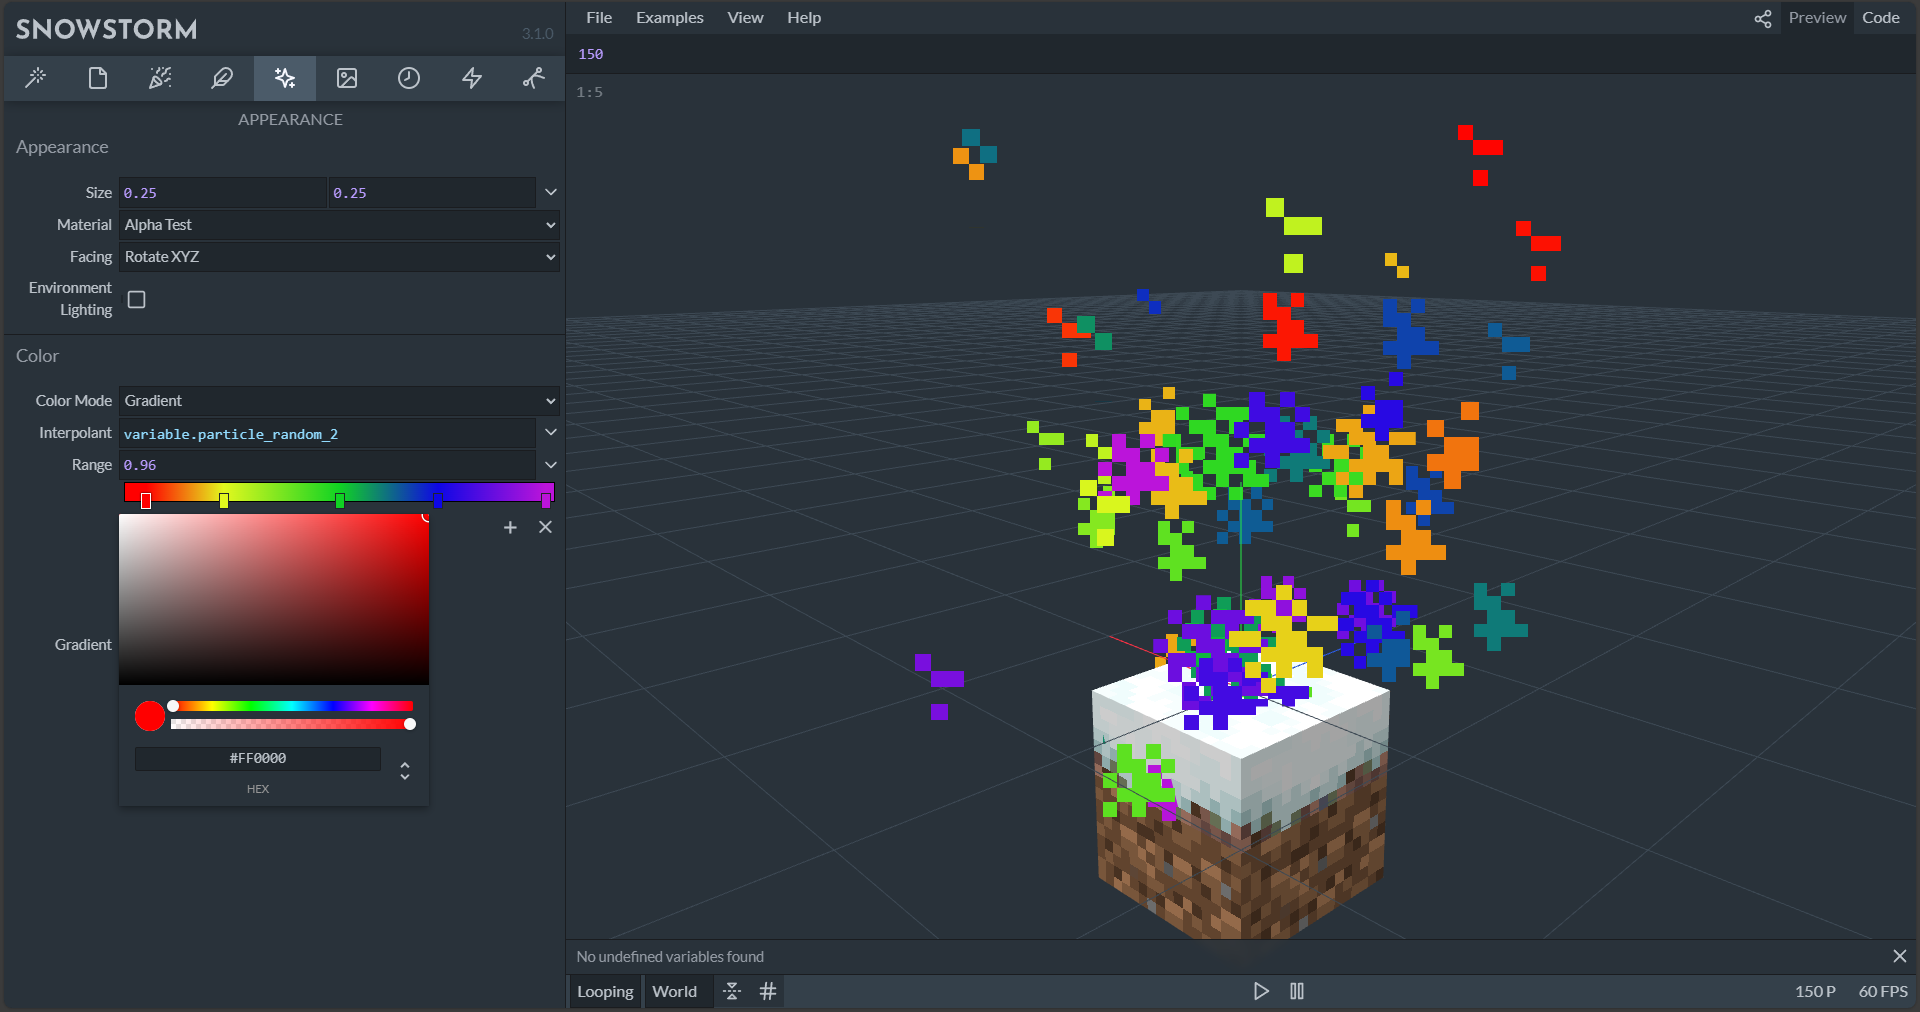Expand the Interpolant field options arrow
This screenshot has height=1012, width=1920.
[550, 432]
